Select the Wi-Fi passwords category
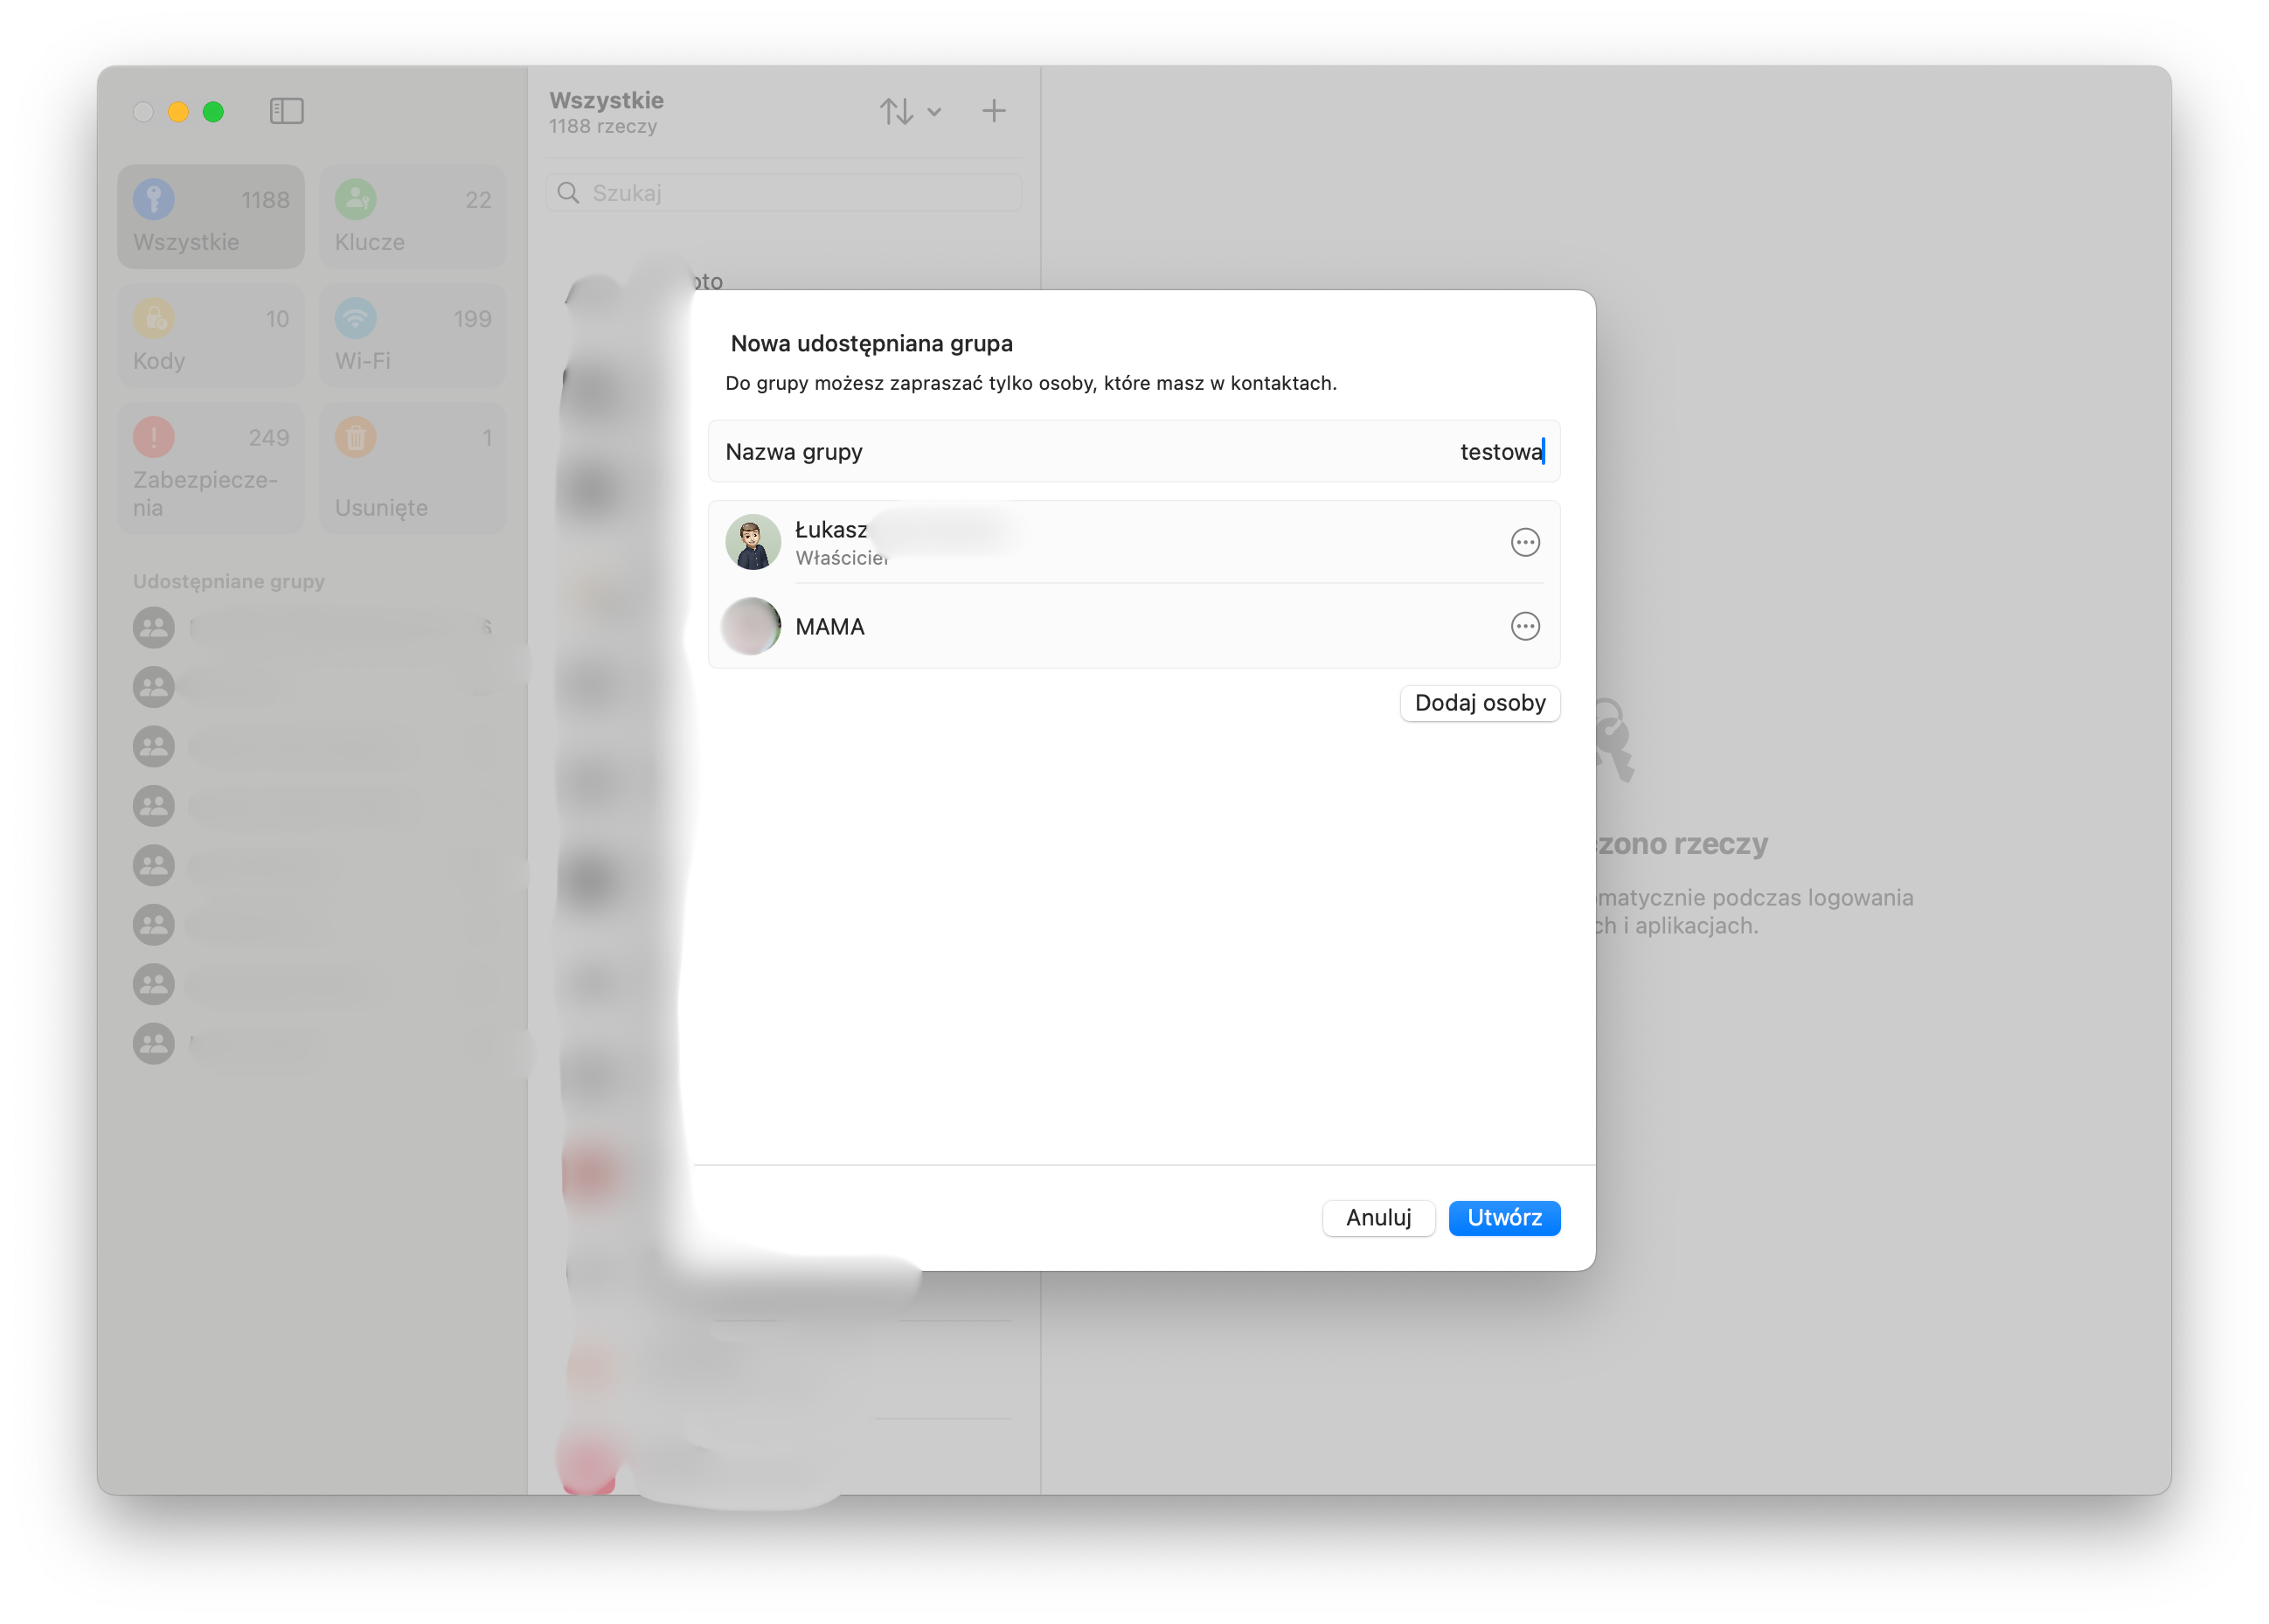 pyautogui.click(x=412, y=336)
